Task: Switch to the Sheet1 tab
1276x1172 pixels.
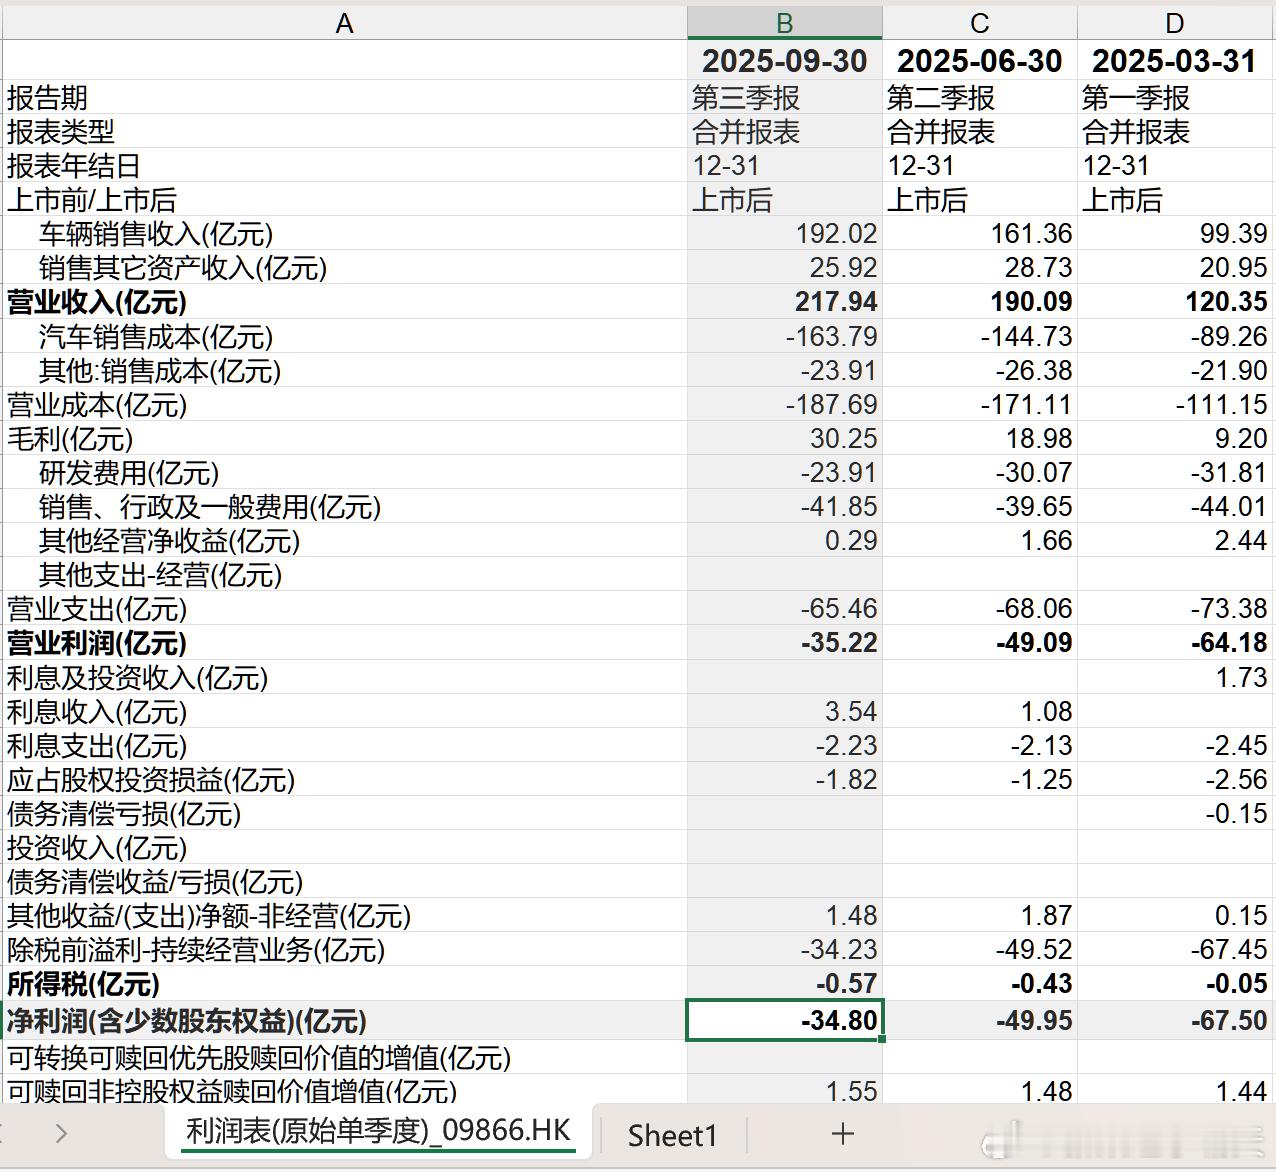Action: click(x=673, y=1135)
